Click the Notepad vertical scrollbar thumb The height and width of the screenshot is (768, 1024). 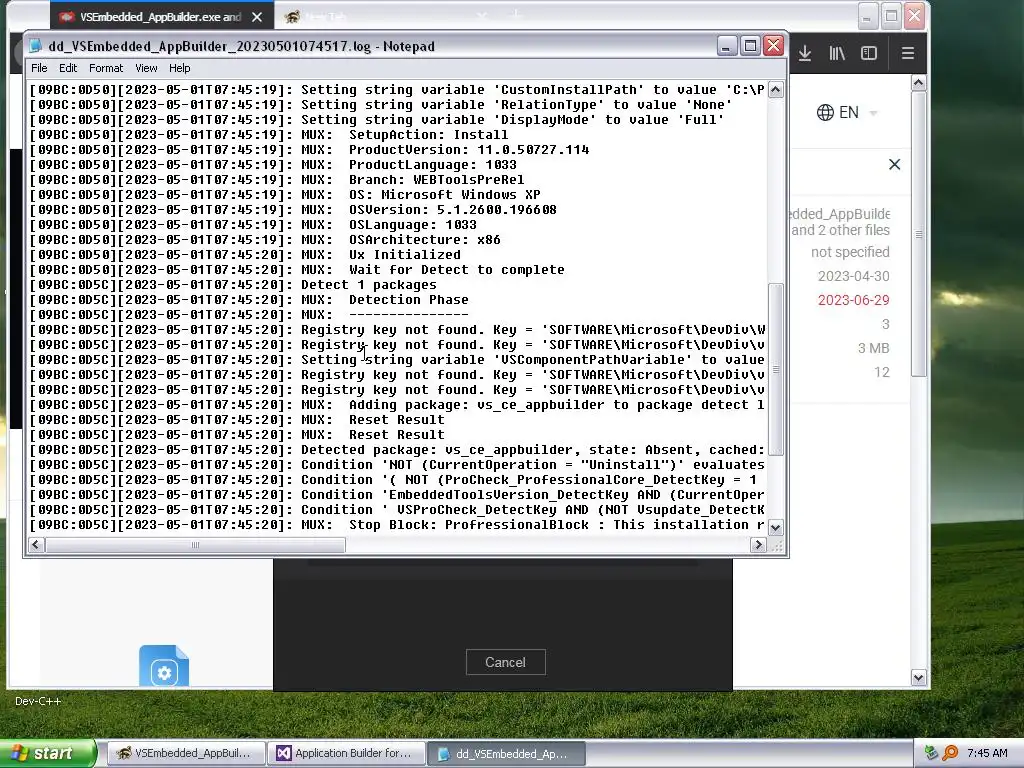(x=776, y=369)
